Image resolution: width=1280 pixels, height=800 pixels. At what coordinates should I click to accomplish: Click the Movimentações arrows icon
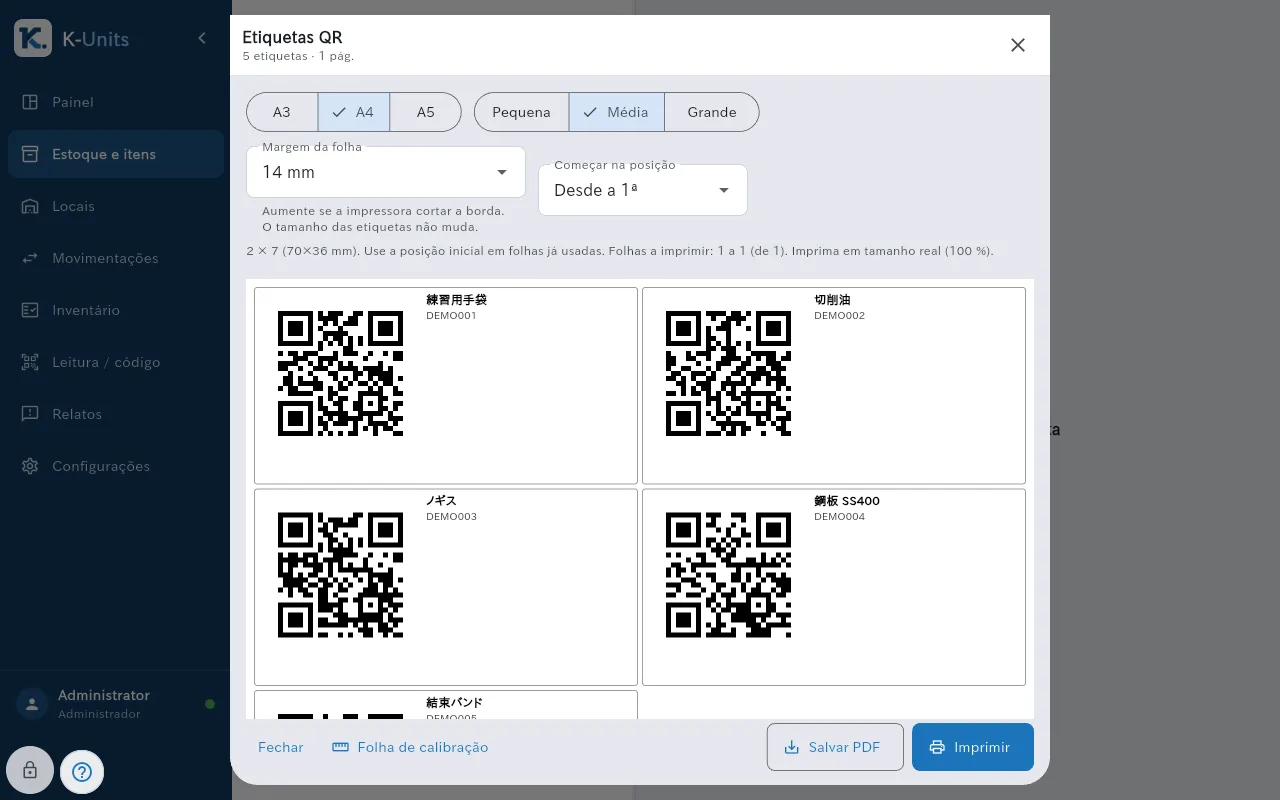coord(30,258)
